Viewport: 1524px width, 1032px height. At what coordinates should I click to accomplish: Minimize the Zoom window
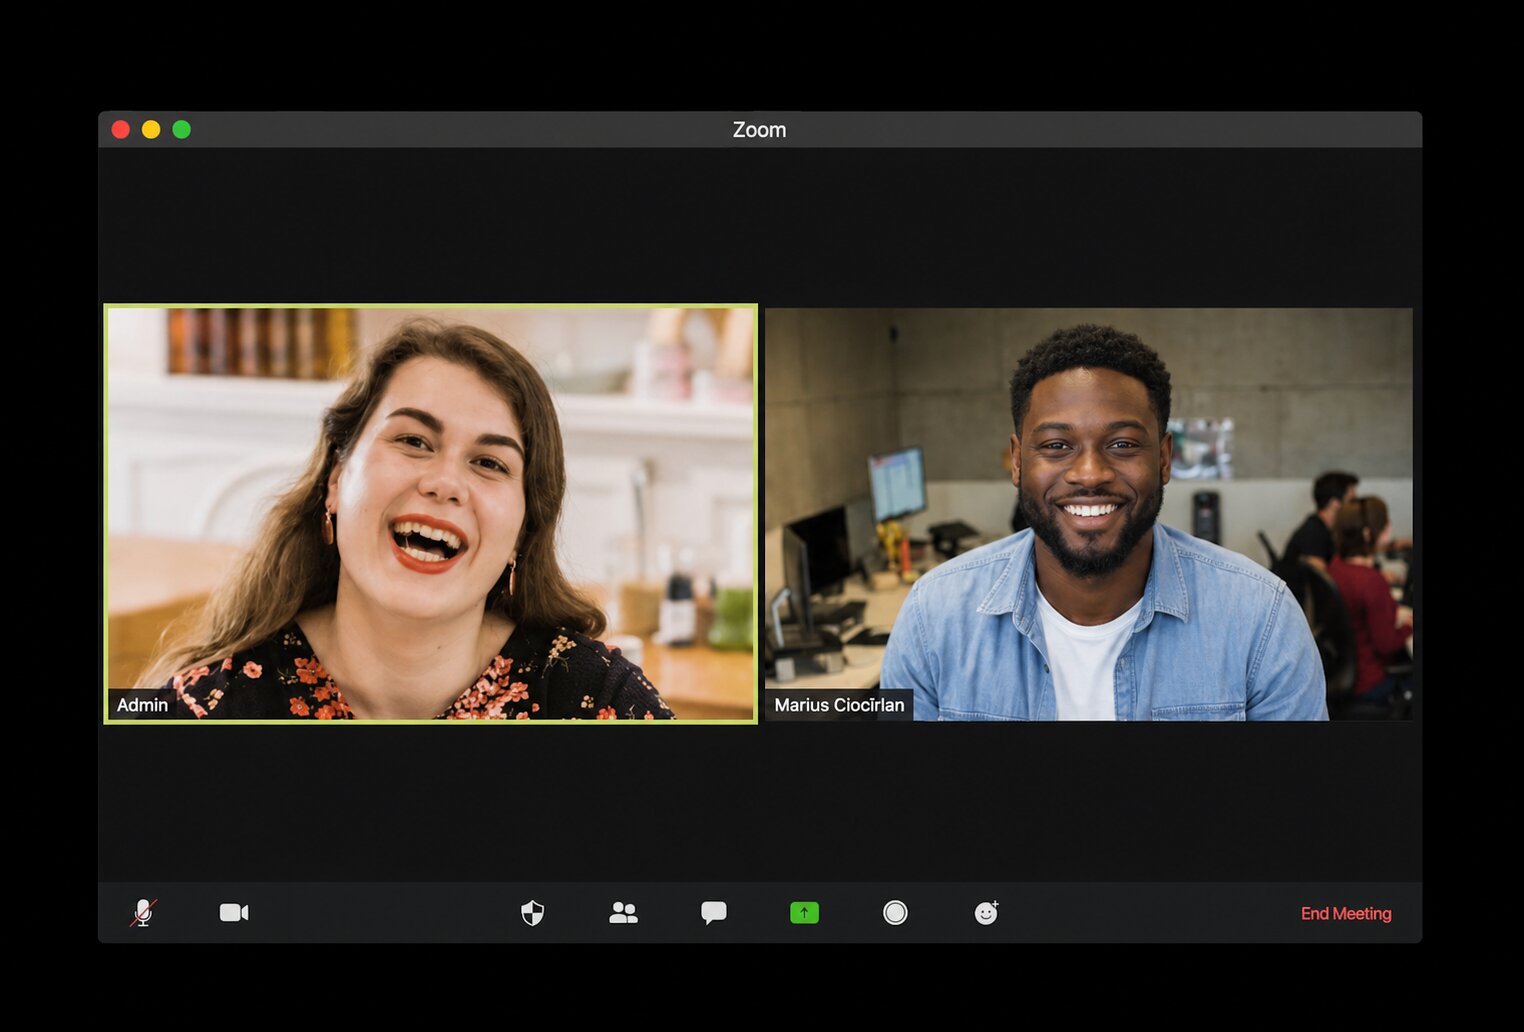coord(151,129)
